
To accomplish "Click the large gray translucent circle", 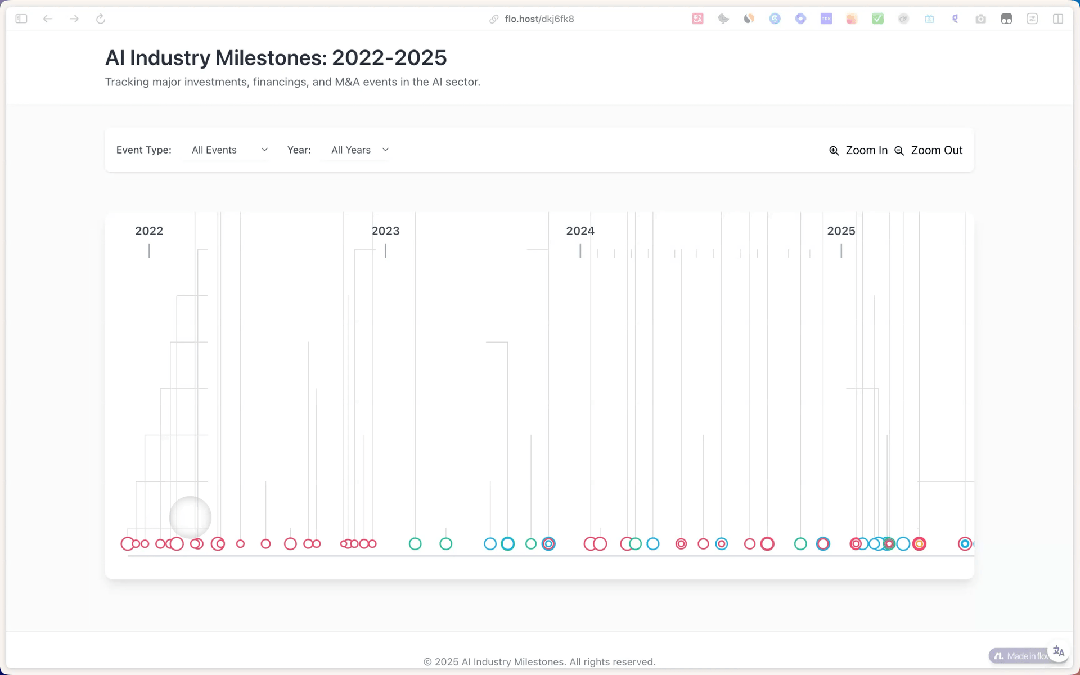I will (x=190, y=517).
